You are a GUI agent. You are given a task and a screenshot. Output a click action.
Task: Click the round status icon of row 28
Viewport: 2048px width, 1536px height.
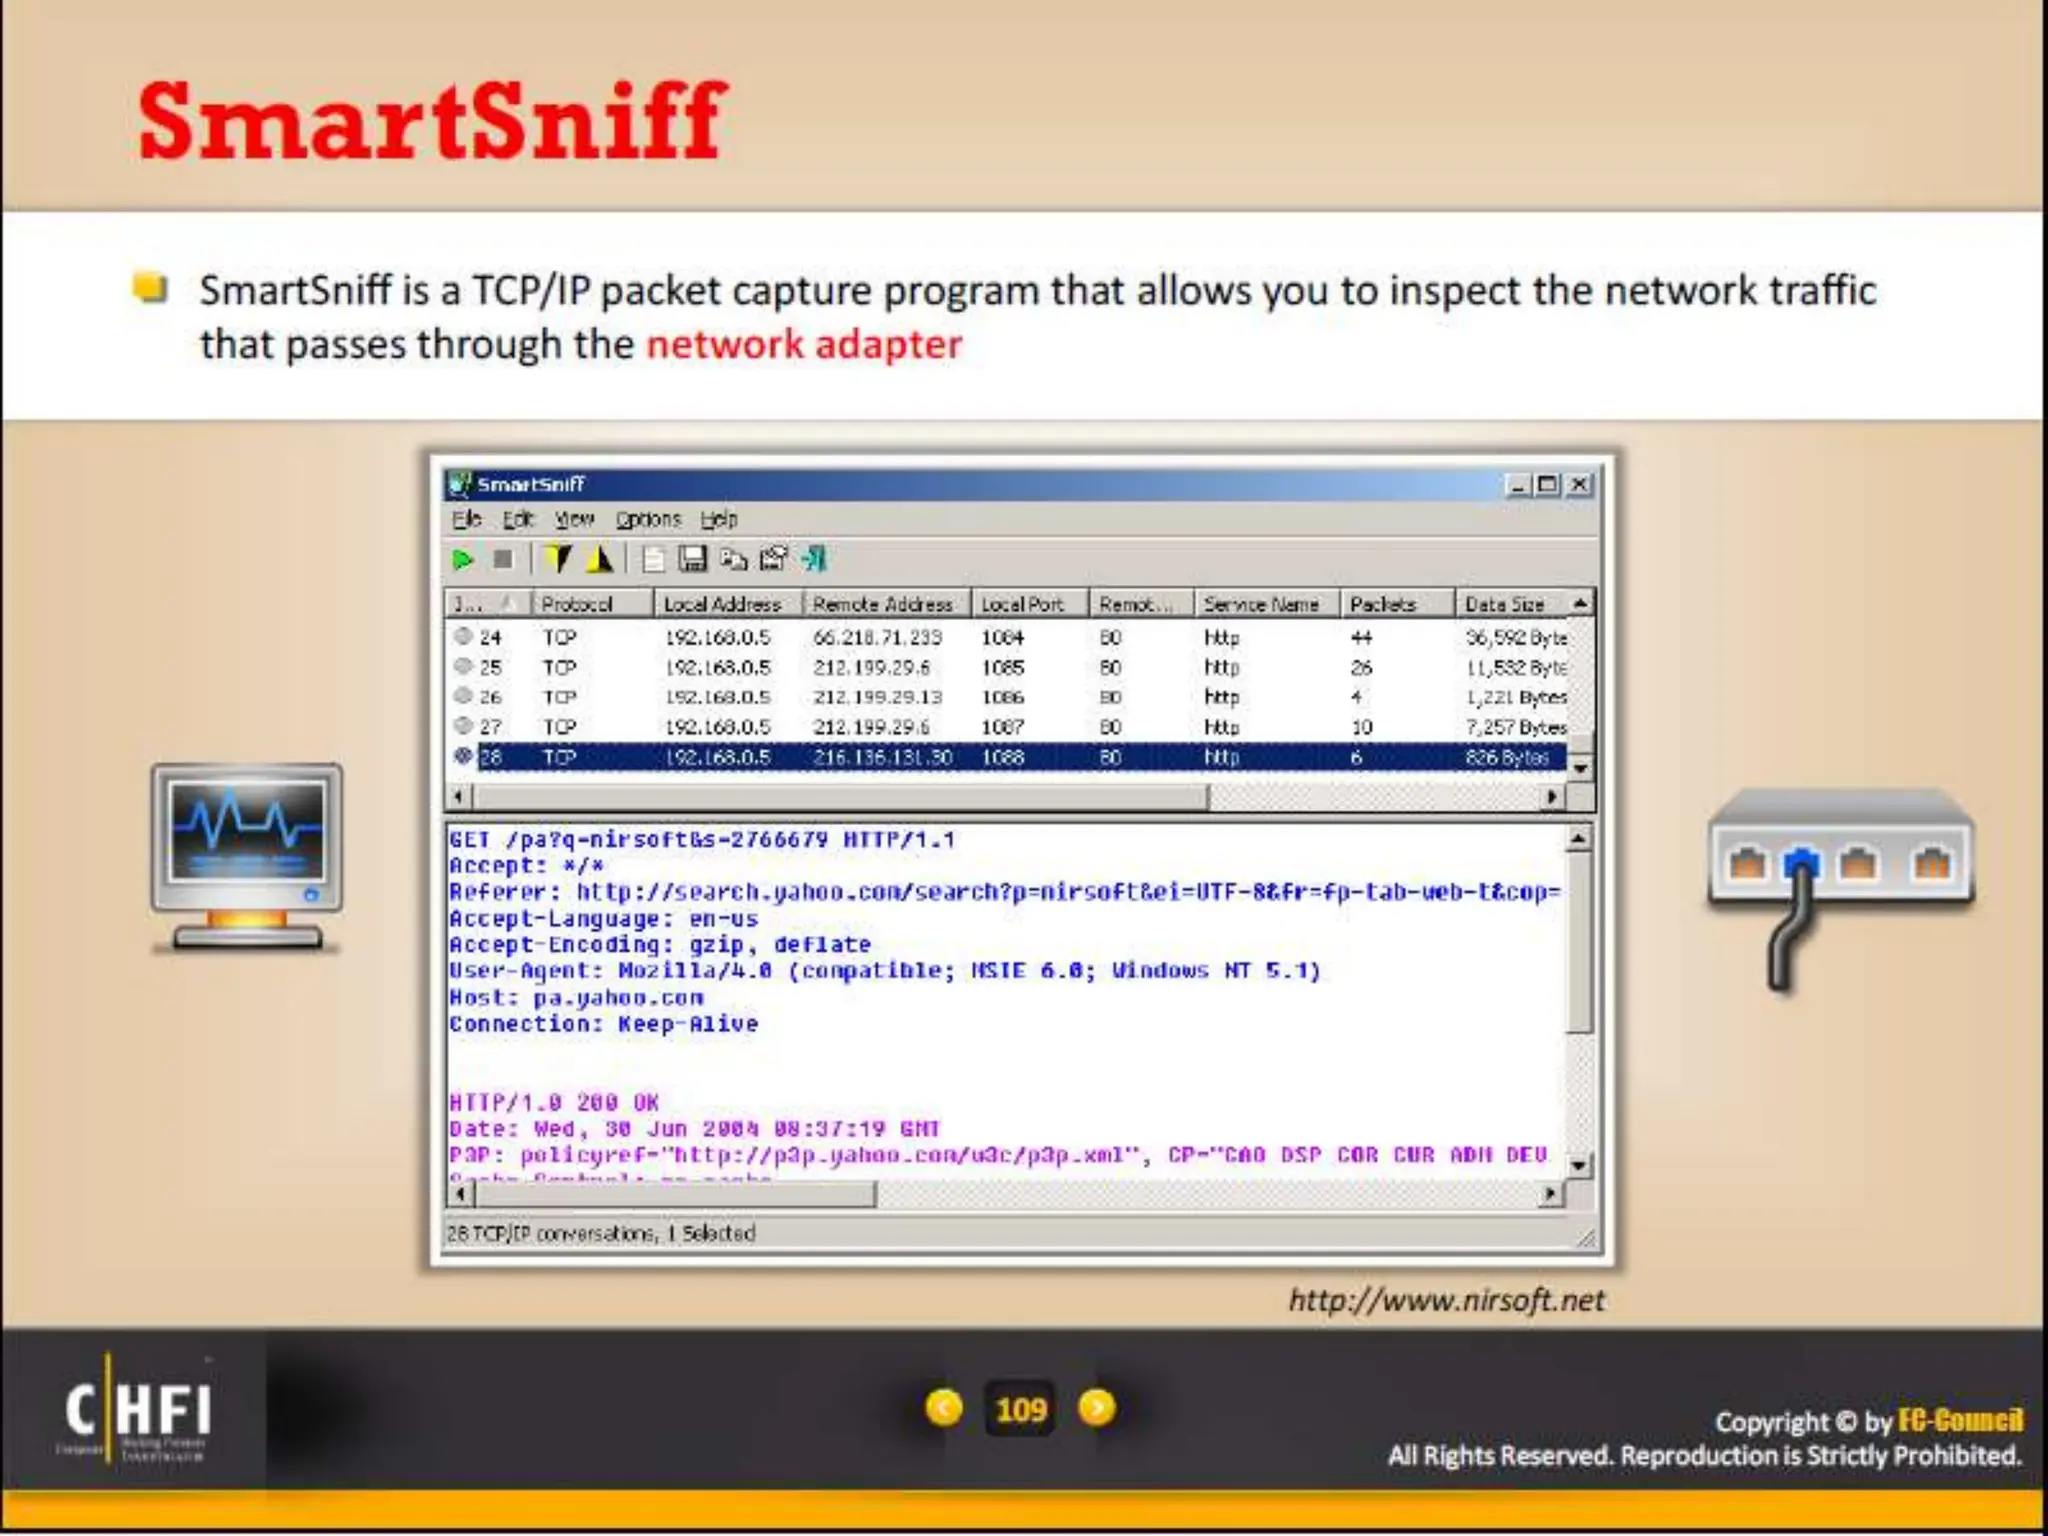462,756
